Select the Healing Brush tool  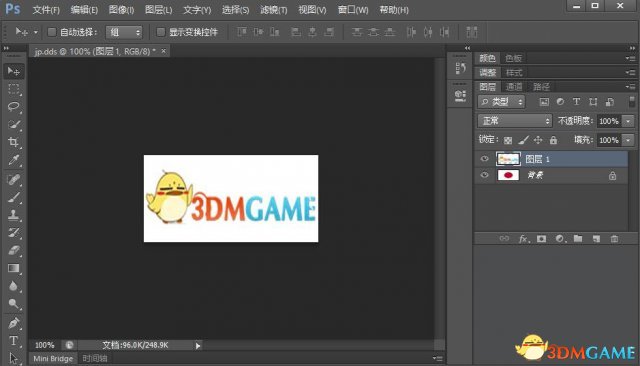click(x=14, y=180)
